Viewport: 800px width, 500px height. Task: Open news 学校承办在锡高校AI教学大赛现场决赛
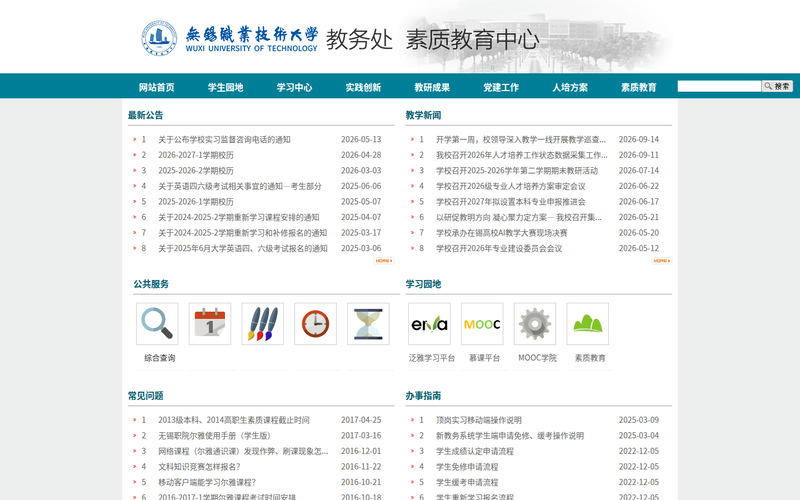502,233
